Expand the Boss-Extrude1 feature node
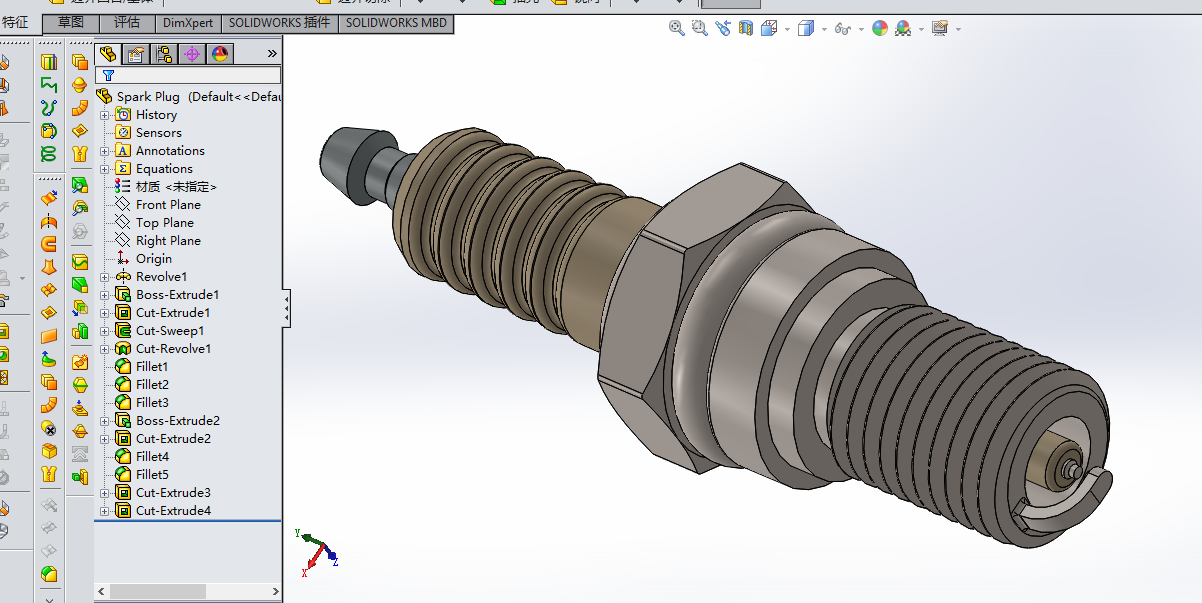Image resolution: width=1202 pixels, height=603 pixels. [104, 295]
